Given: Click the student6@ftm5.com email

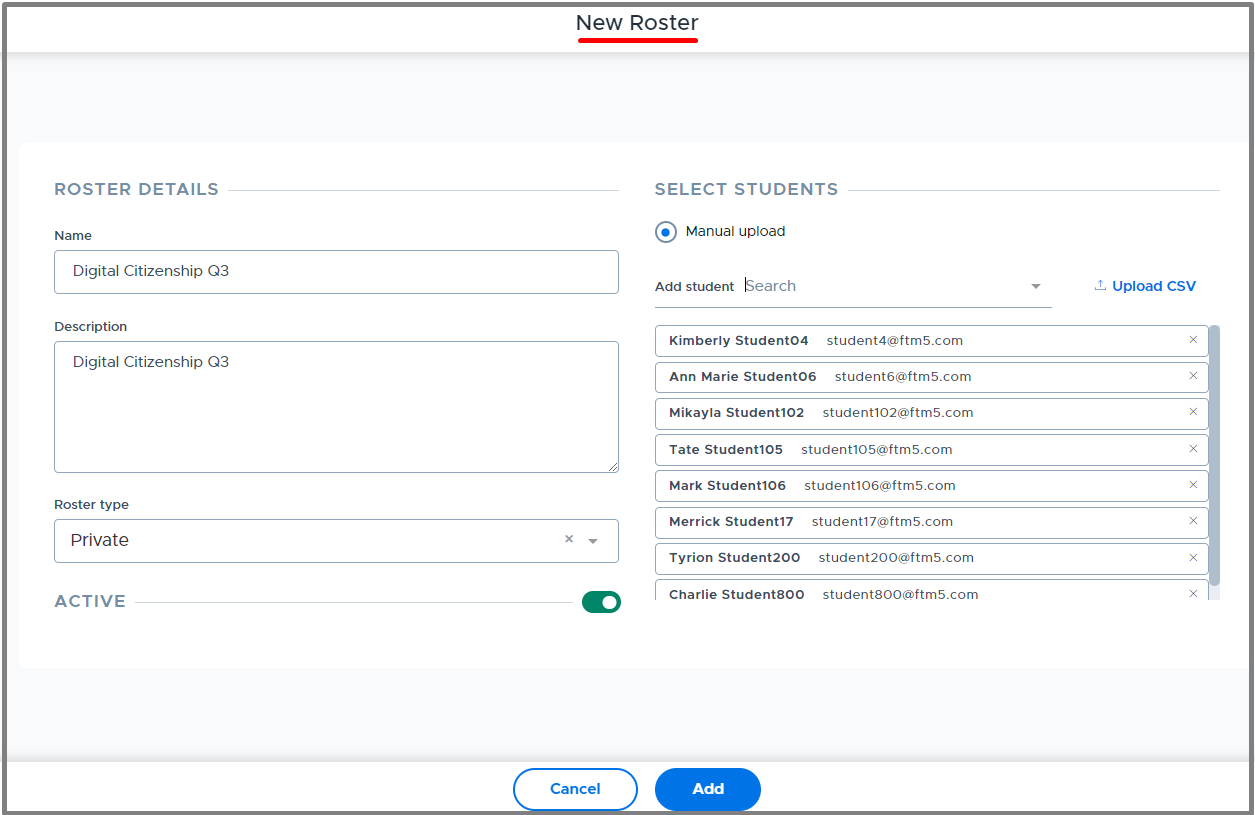Looking at the screenshot, I should (x=903, y=377).
